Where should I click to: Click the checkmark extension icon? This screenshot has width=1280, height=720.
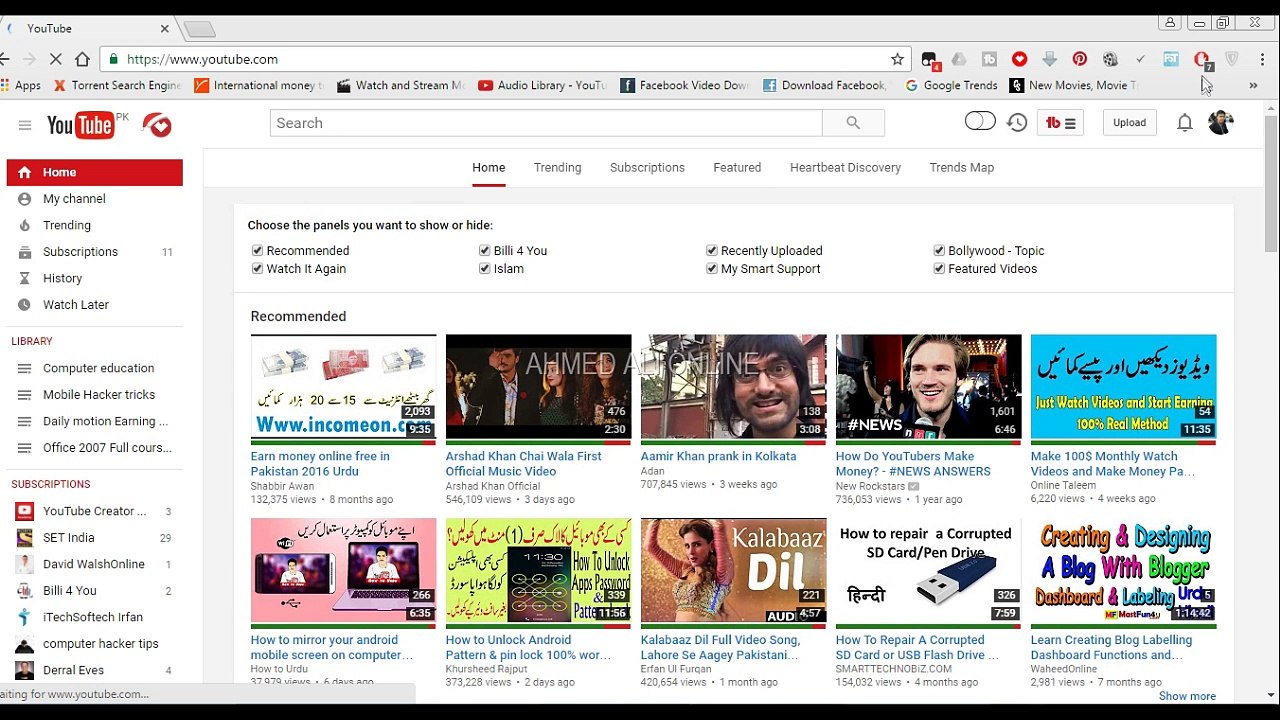[x=1140, y=59]
